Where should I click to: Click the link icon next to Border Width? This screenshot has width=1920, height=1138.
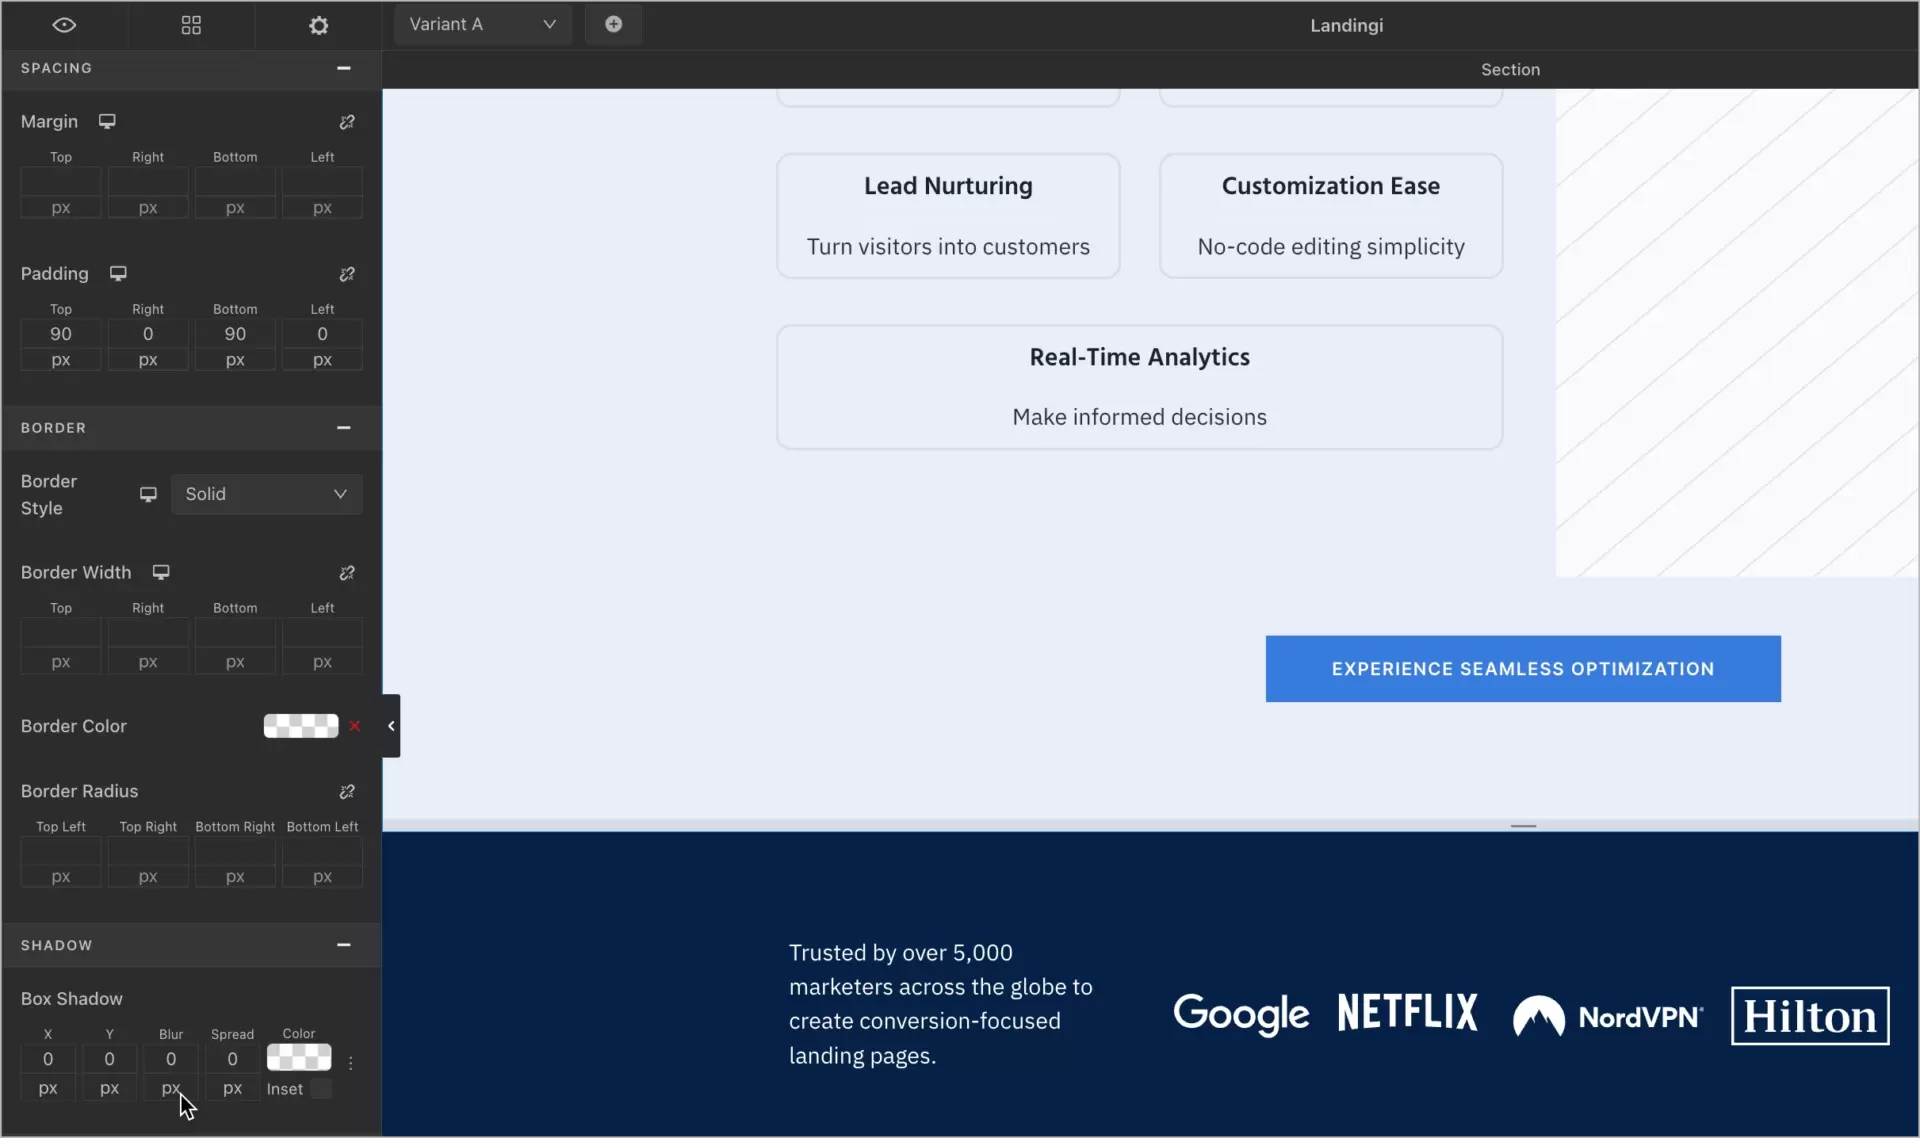(347, 572)
